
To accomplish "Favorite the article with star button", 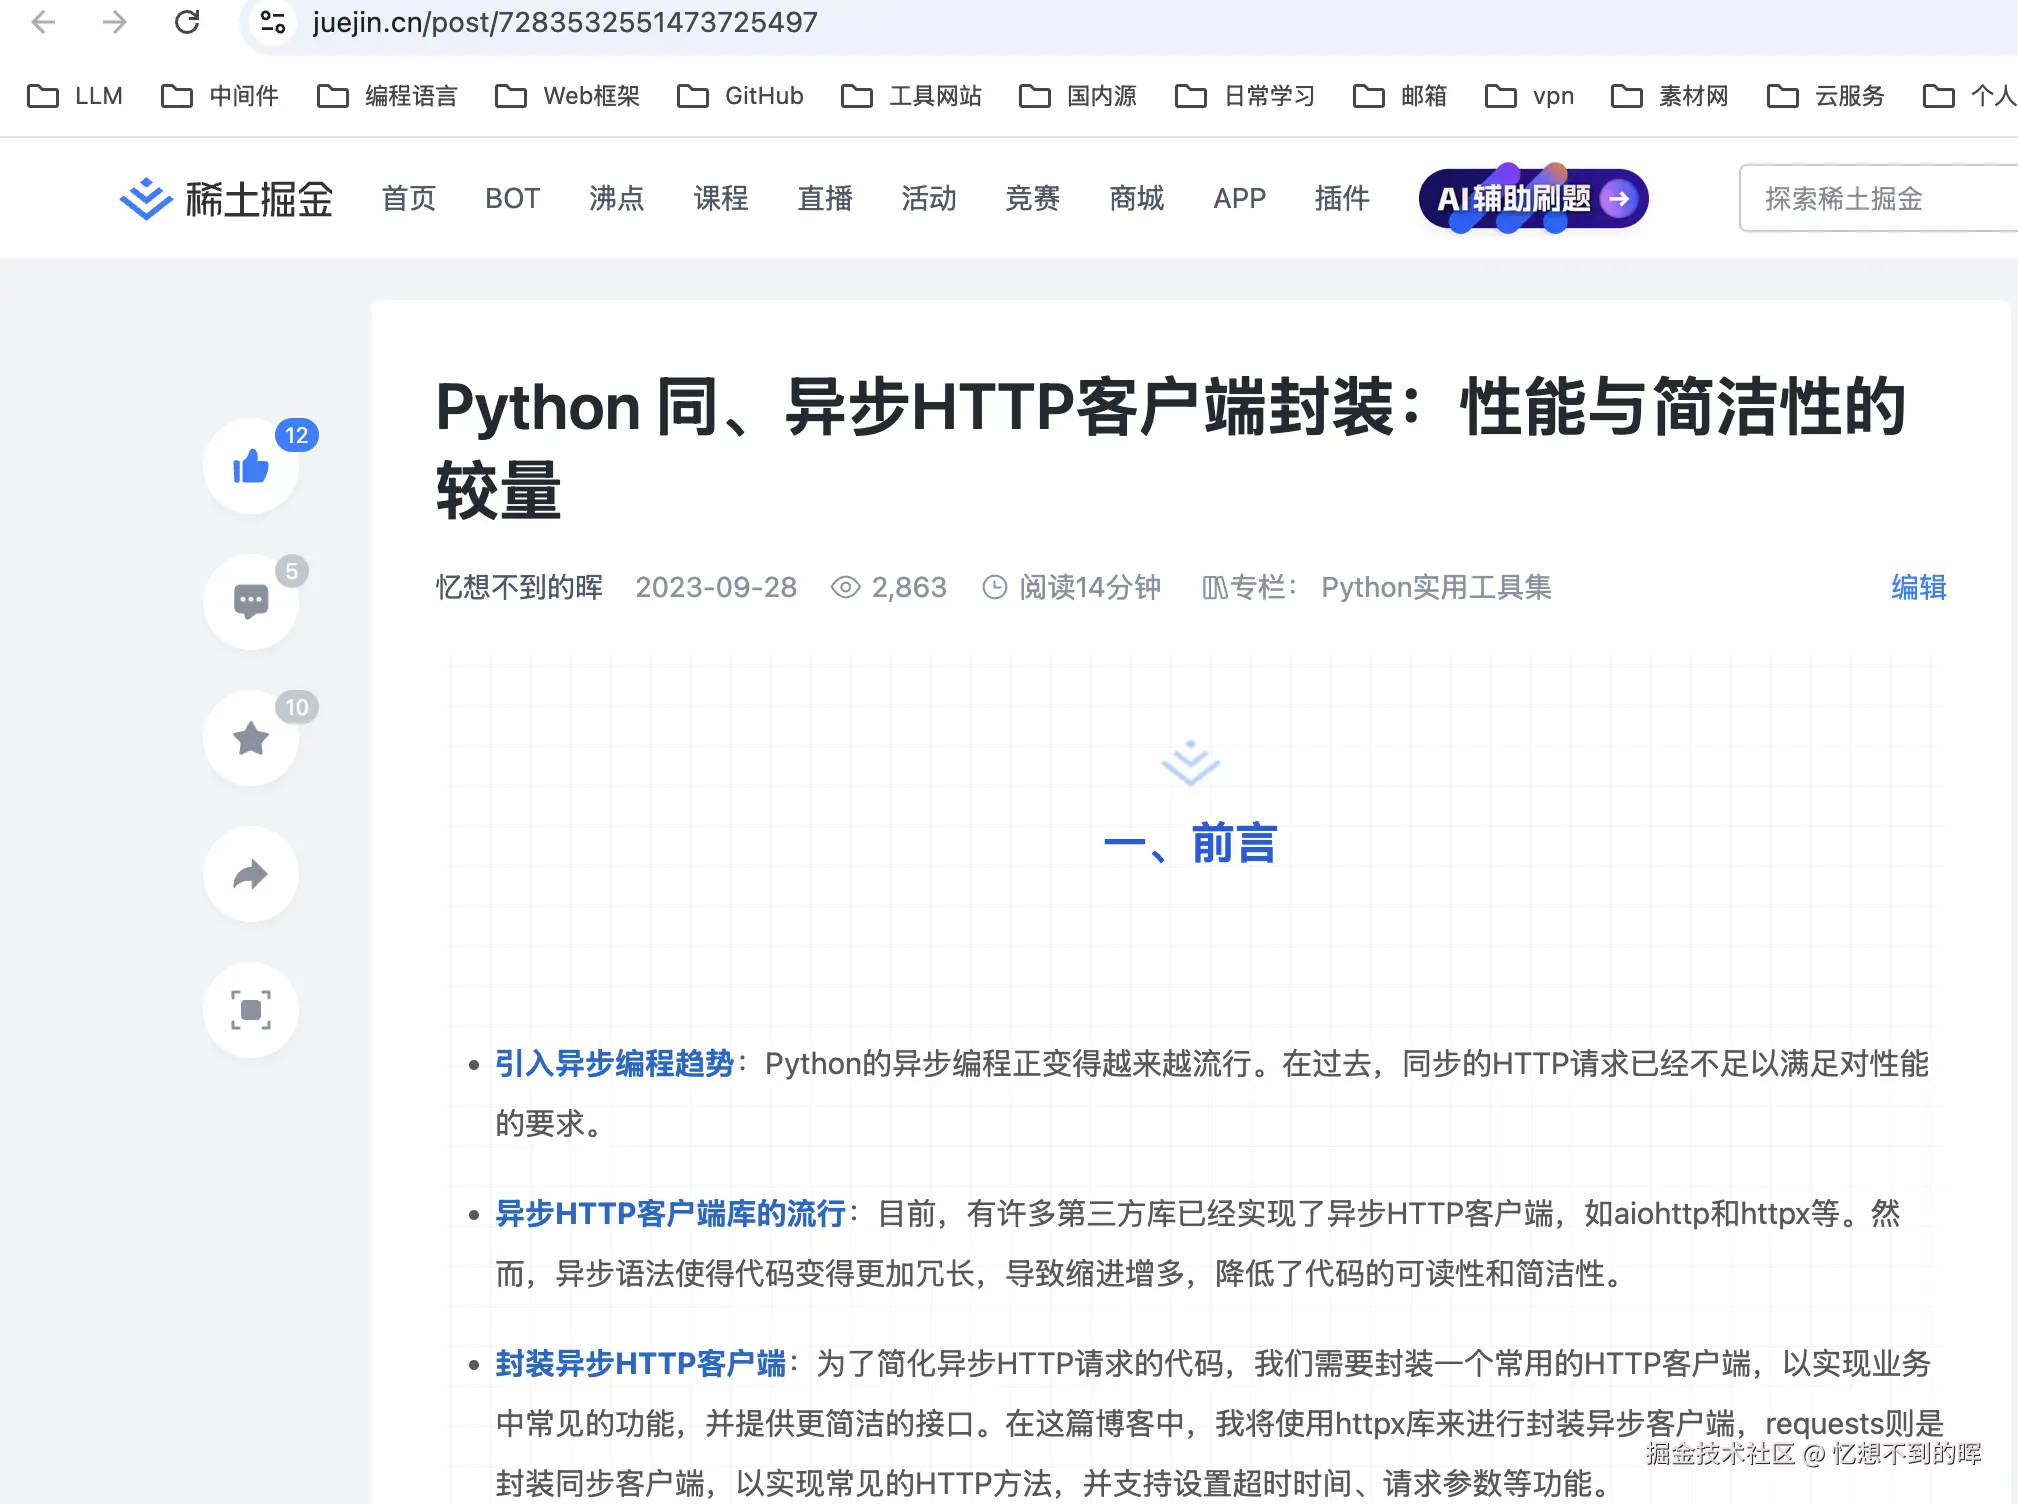I will (251, 738).
